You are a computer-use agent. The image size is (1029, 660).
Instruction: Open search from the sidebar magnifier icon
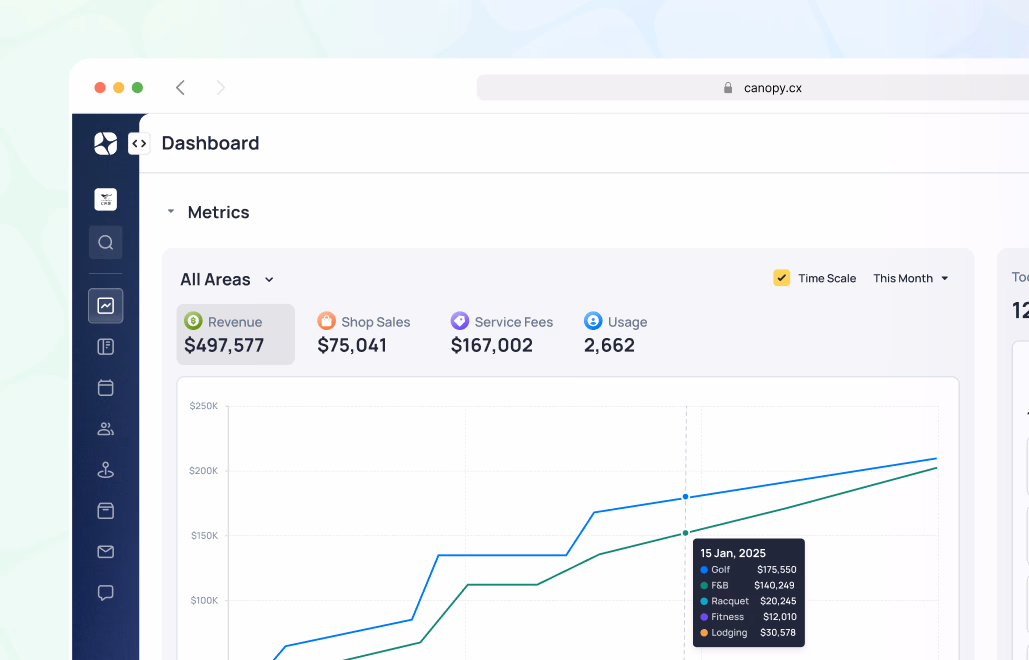[x=106, y=243]
